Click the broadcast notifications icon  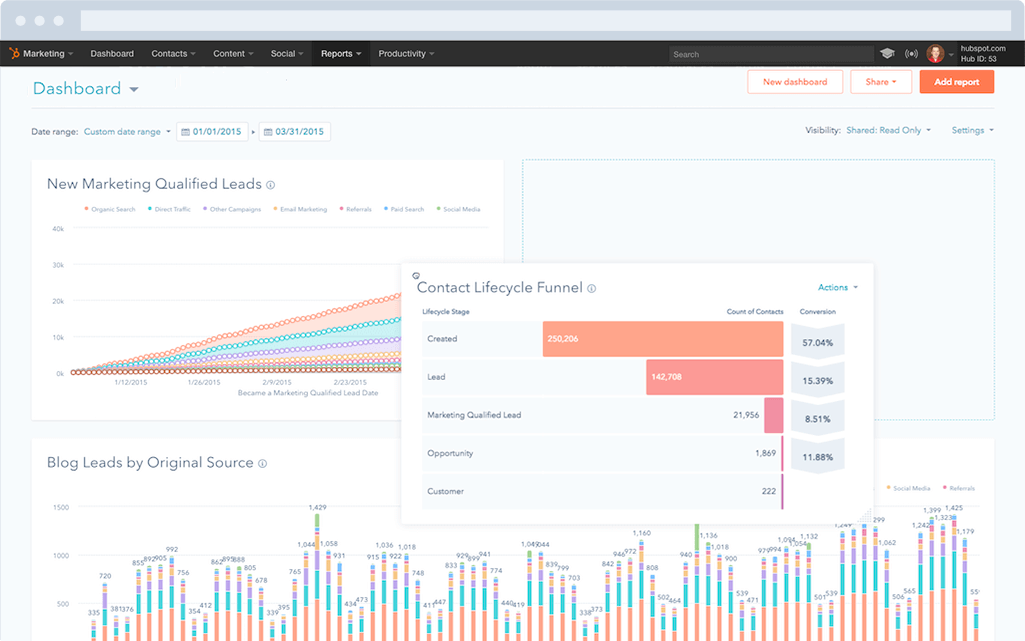(x=911, y=54)
